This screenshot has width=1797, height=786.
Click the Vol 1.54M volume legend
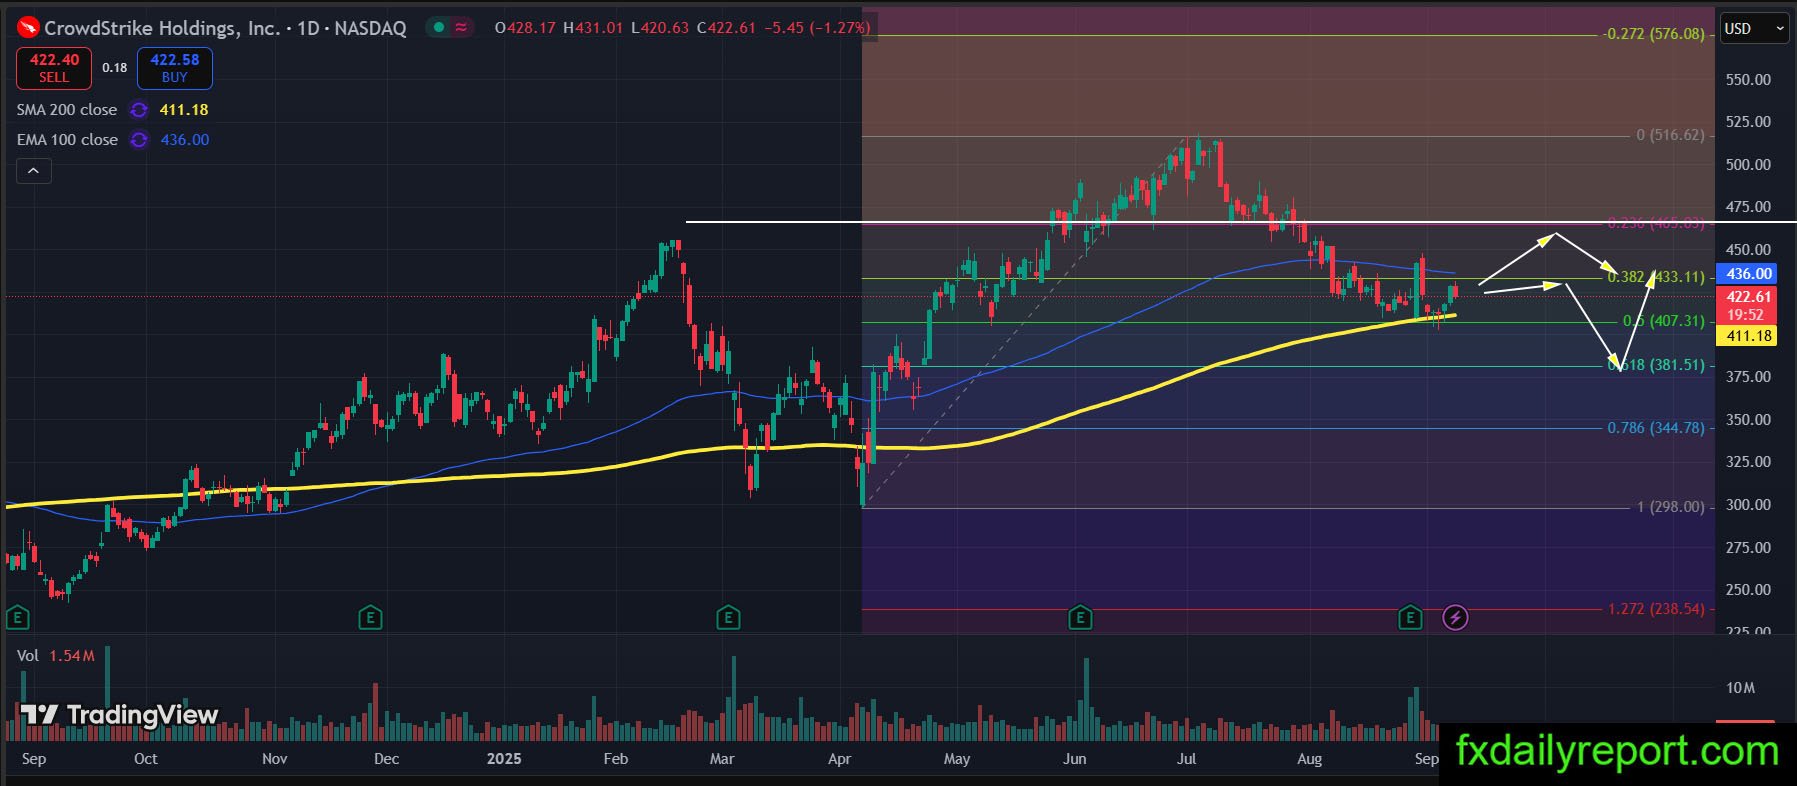click(x=56, y=655)
